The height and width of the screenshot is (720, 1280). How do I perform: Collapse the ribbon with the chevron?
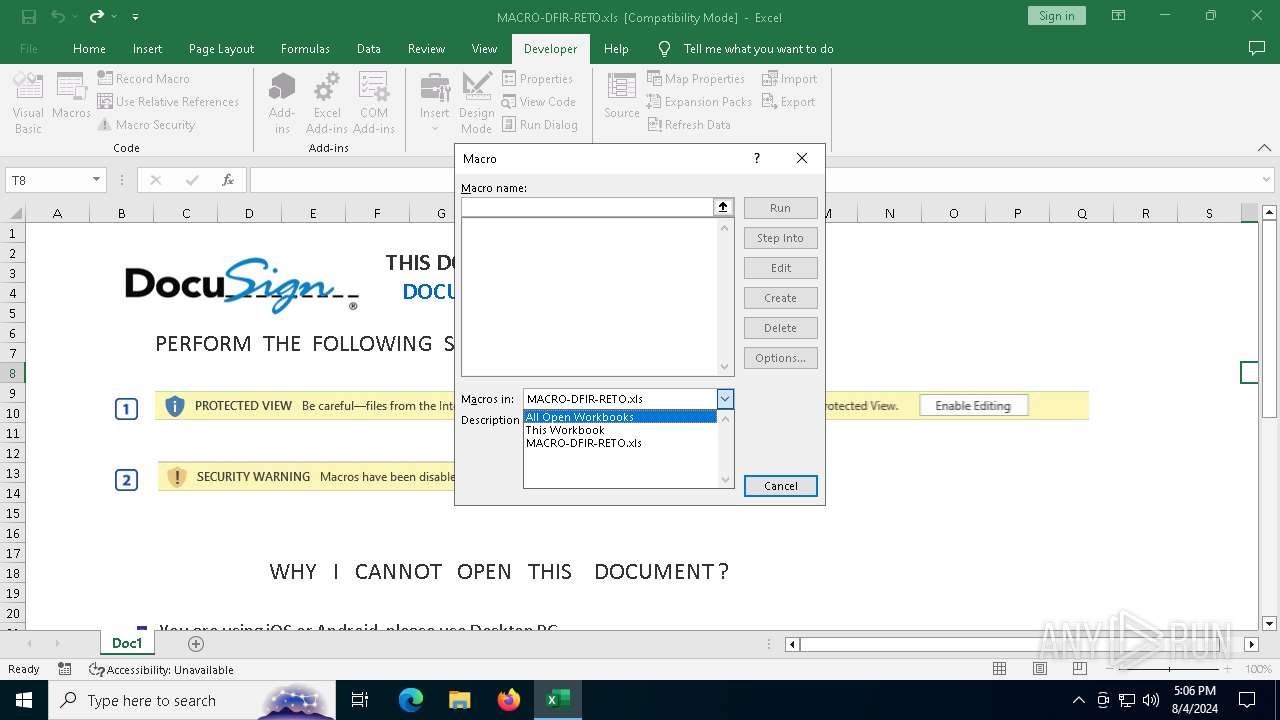[x=1263, y=148]
